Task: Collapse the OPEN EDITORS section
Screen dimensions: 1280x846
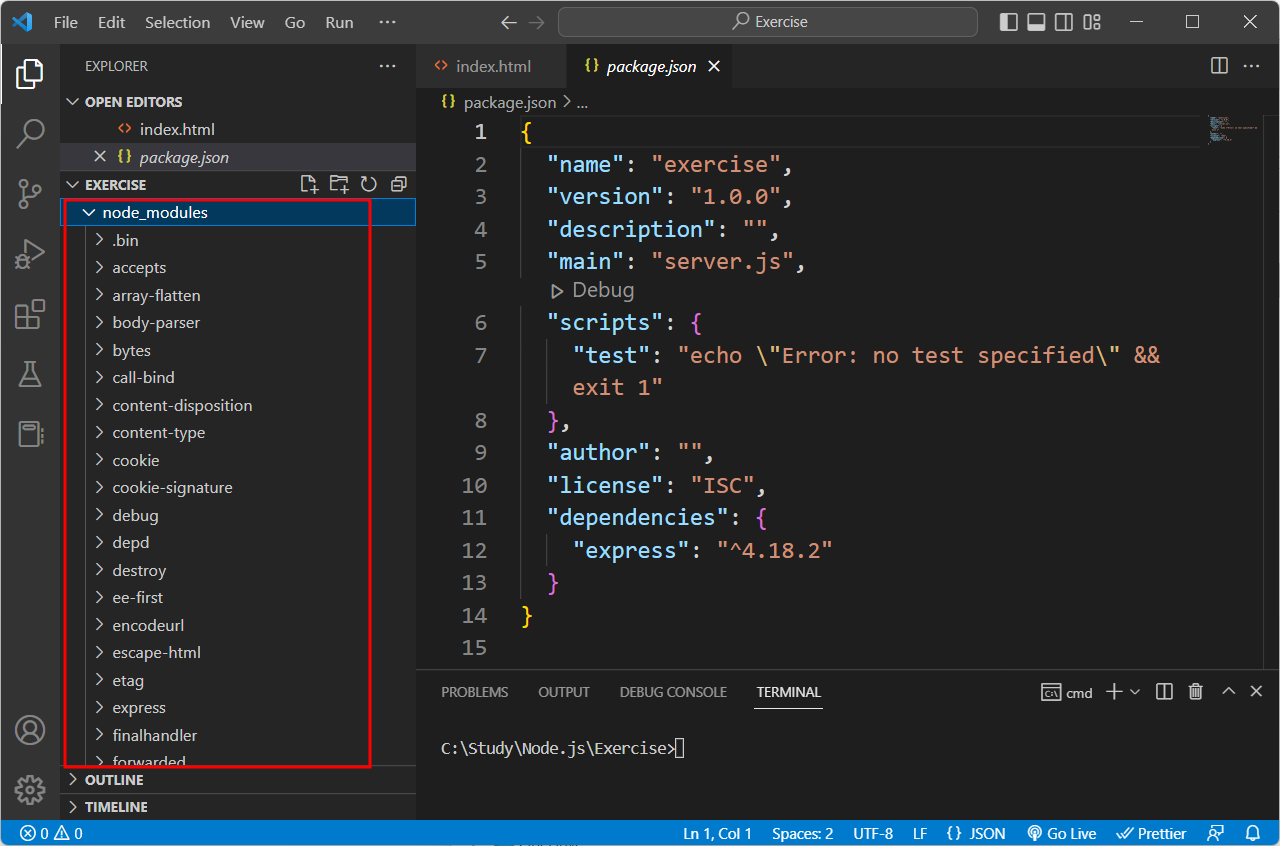Action: pos(238,102)
